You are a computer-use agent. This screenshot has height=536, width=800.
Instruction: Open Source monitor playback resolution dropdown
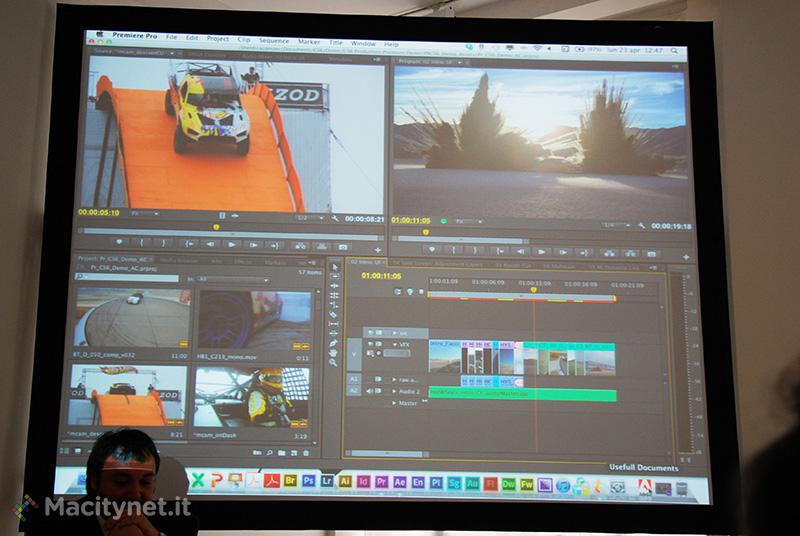point(311,218)
